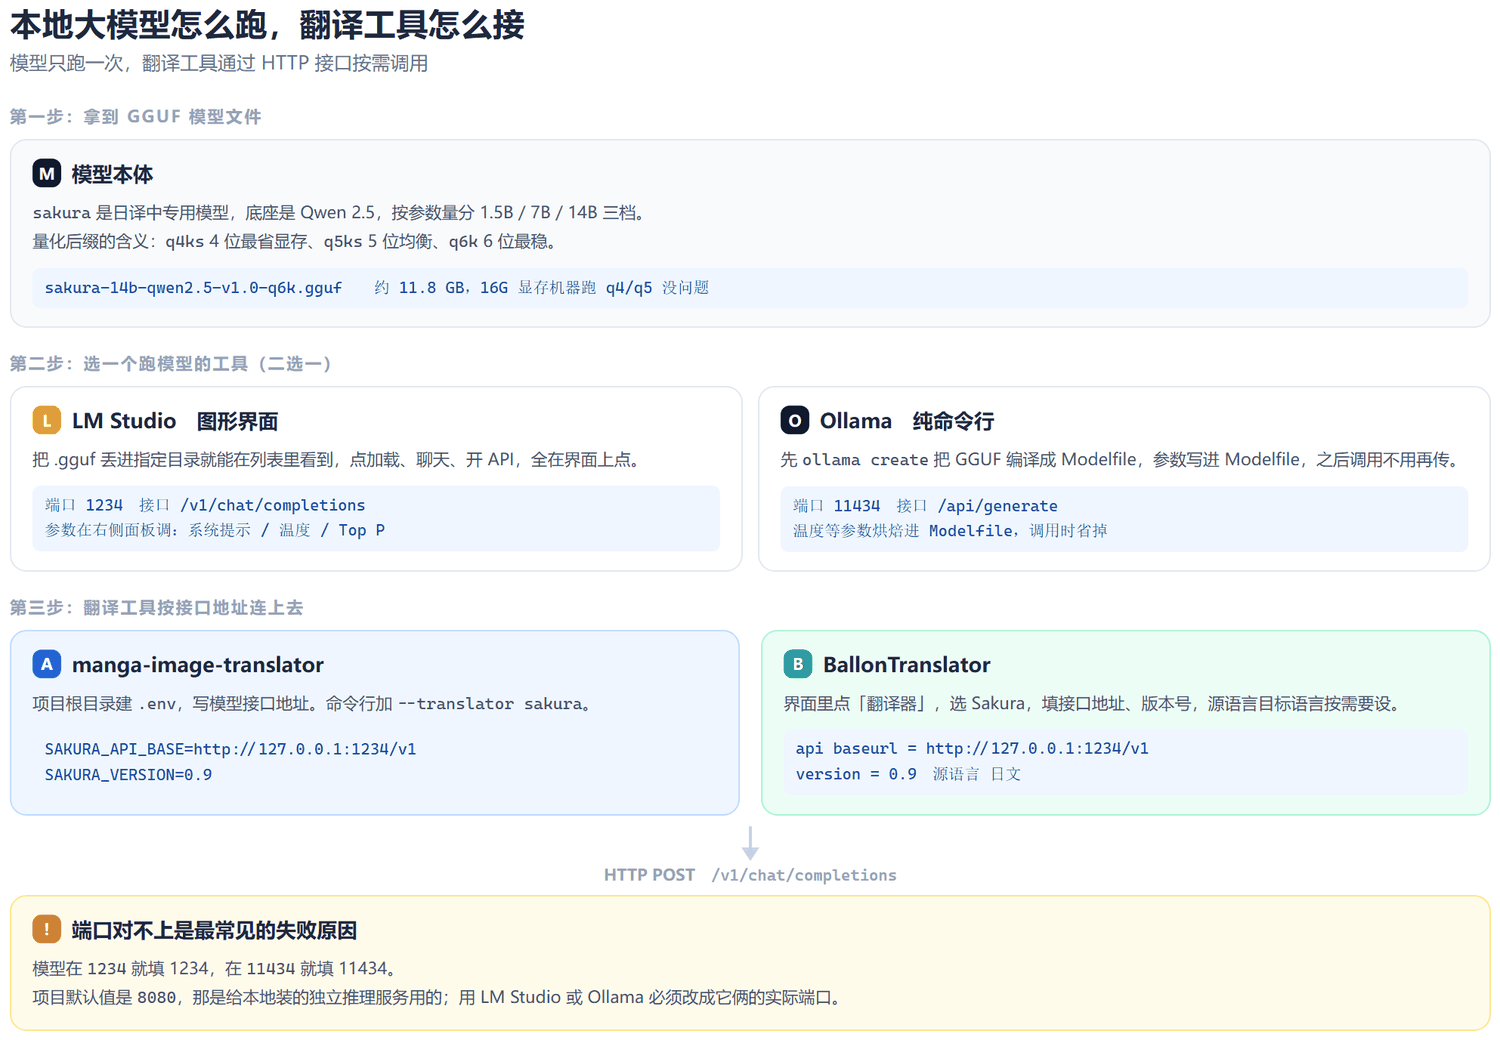Click the teal B icon for BallonTranslator
This screenshot has height=1040, width=1500.
pyautogui.click(x=798, y=664)
